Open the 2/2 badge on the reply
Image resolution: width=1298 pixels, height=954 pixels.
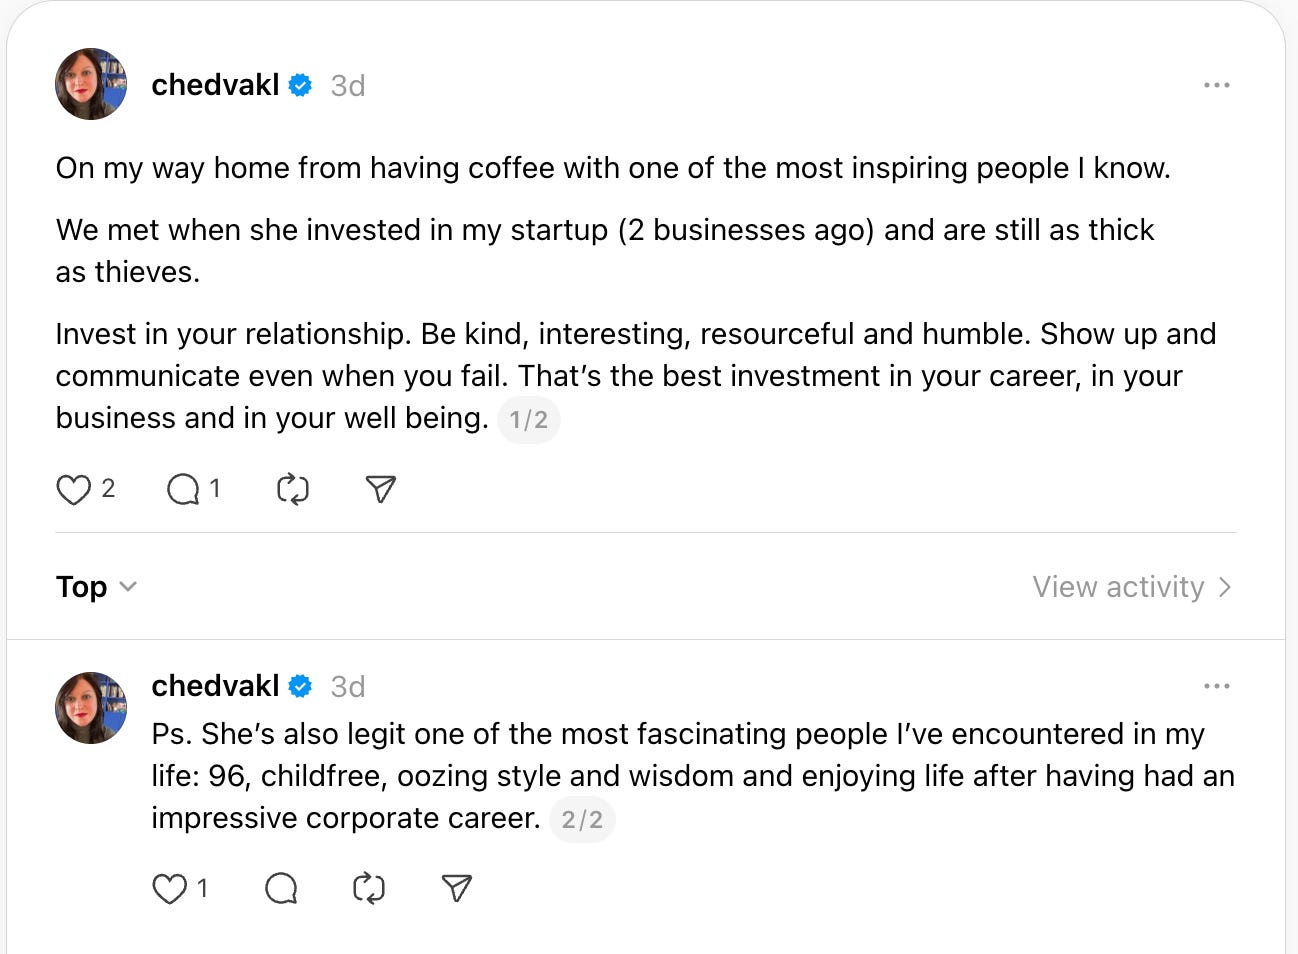pyautogui.click(x=582, y=820)
